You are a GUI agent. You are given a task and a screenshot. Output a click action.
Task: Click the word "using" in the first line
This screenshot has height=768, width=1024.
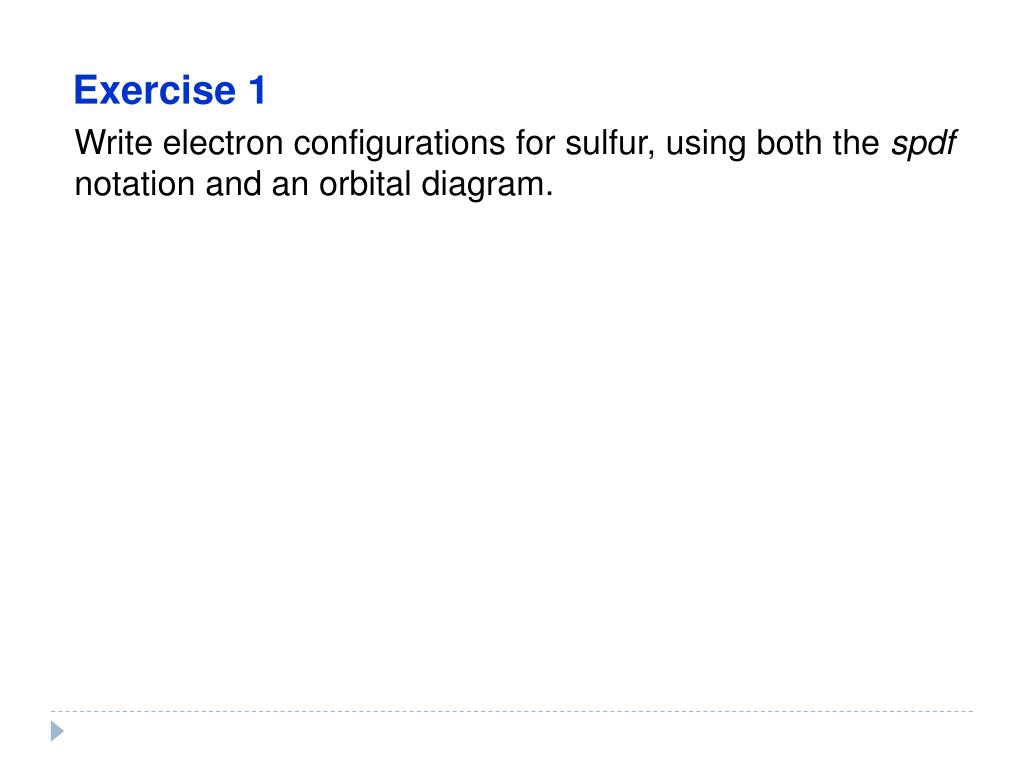705,144
